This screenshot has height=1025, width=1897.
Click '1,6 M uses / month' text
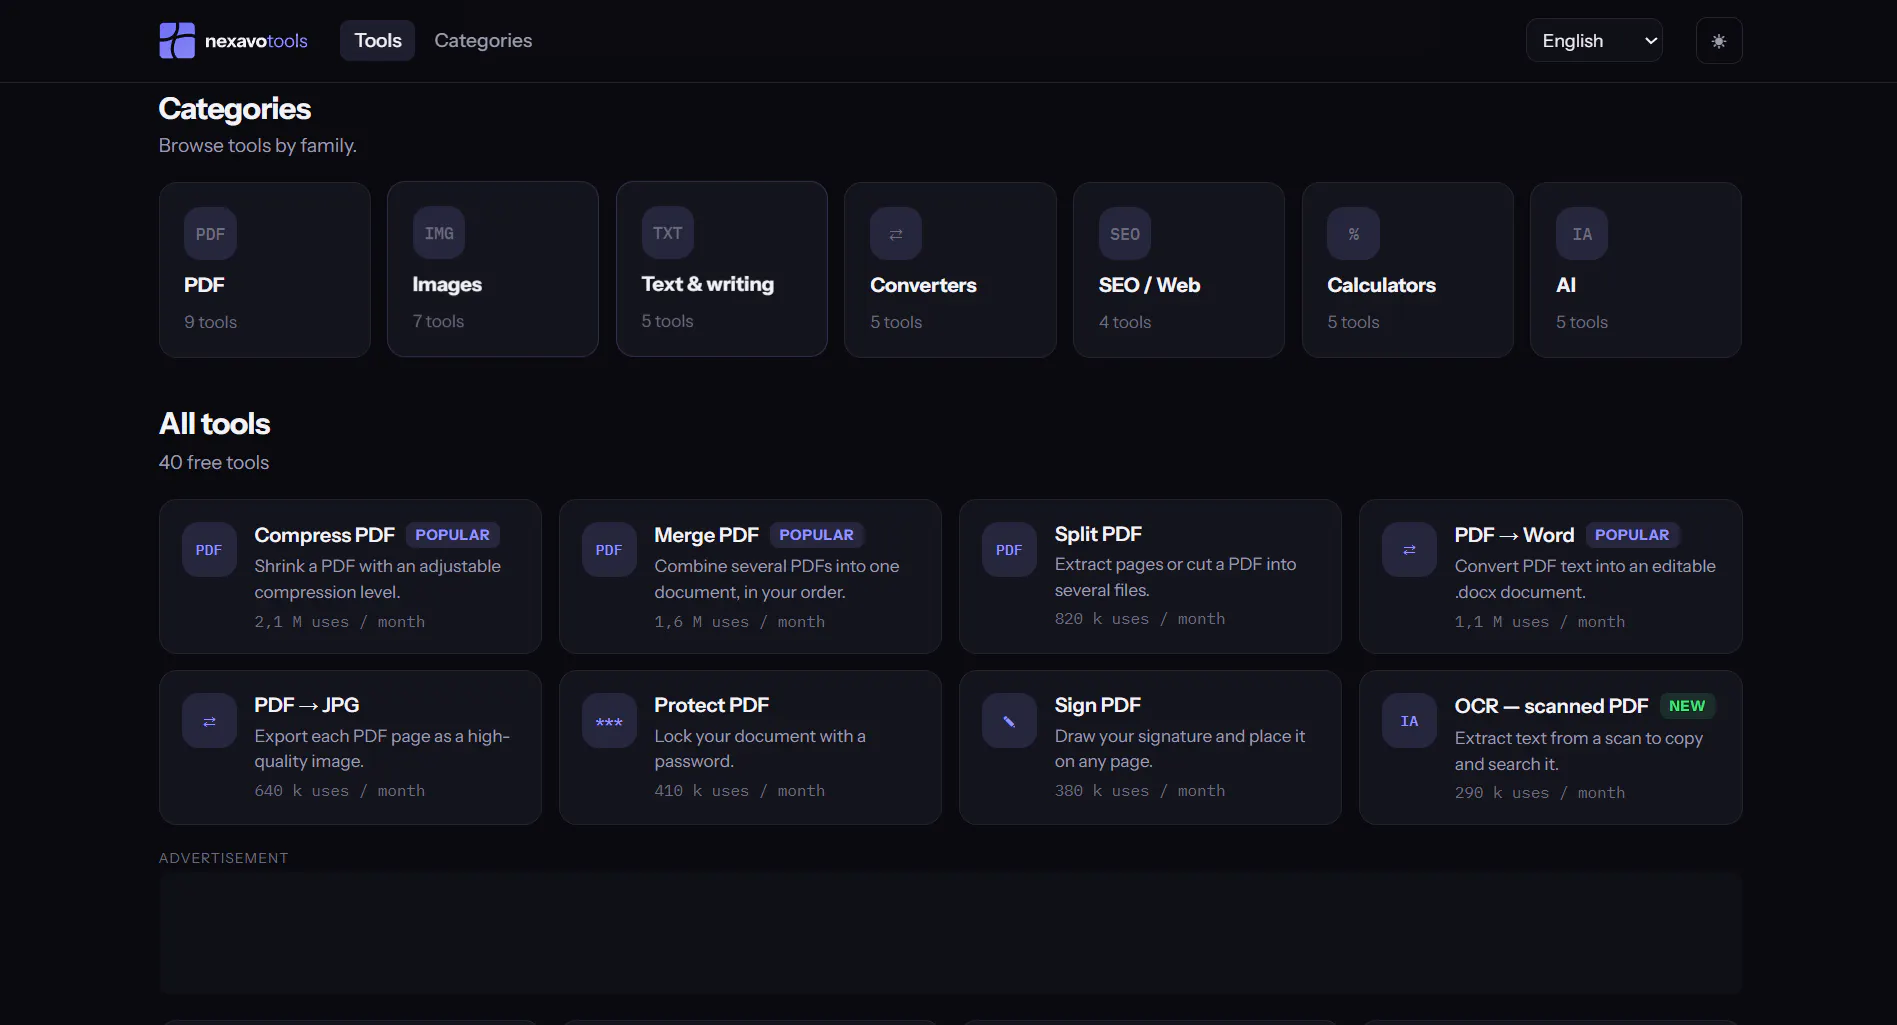coord(740,622)
